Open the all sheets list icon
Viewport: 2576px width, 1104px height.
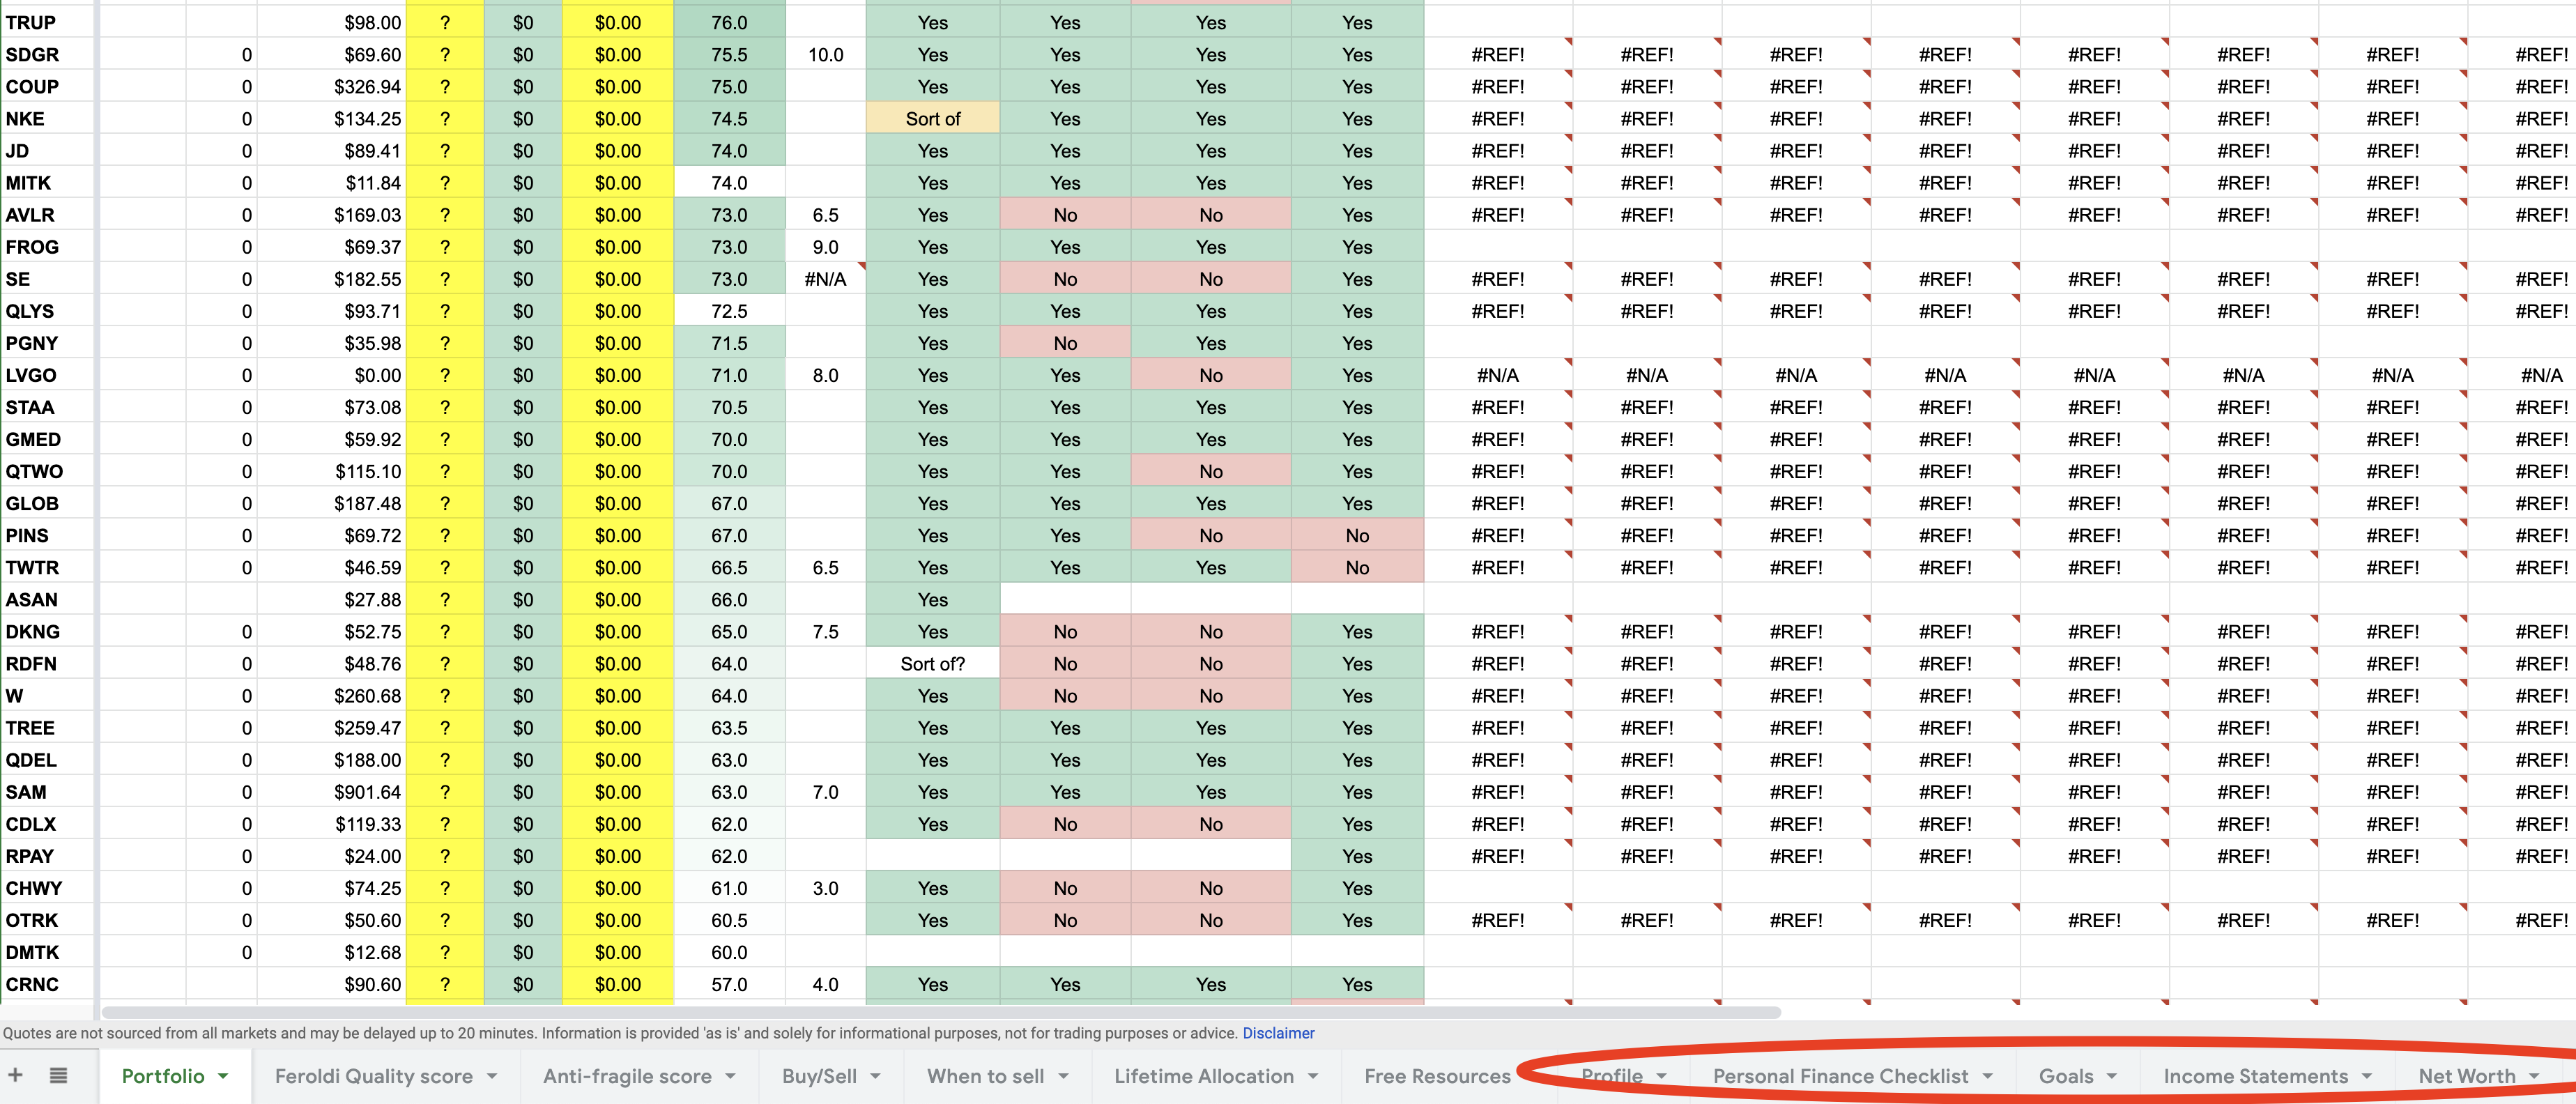click(x=58, y=1075)
